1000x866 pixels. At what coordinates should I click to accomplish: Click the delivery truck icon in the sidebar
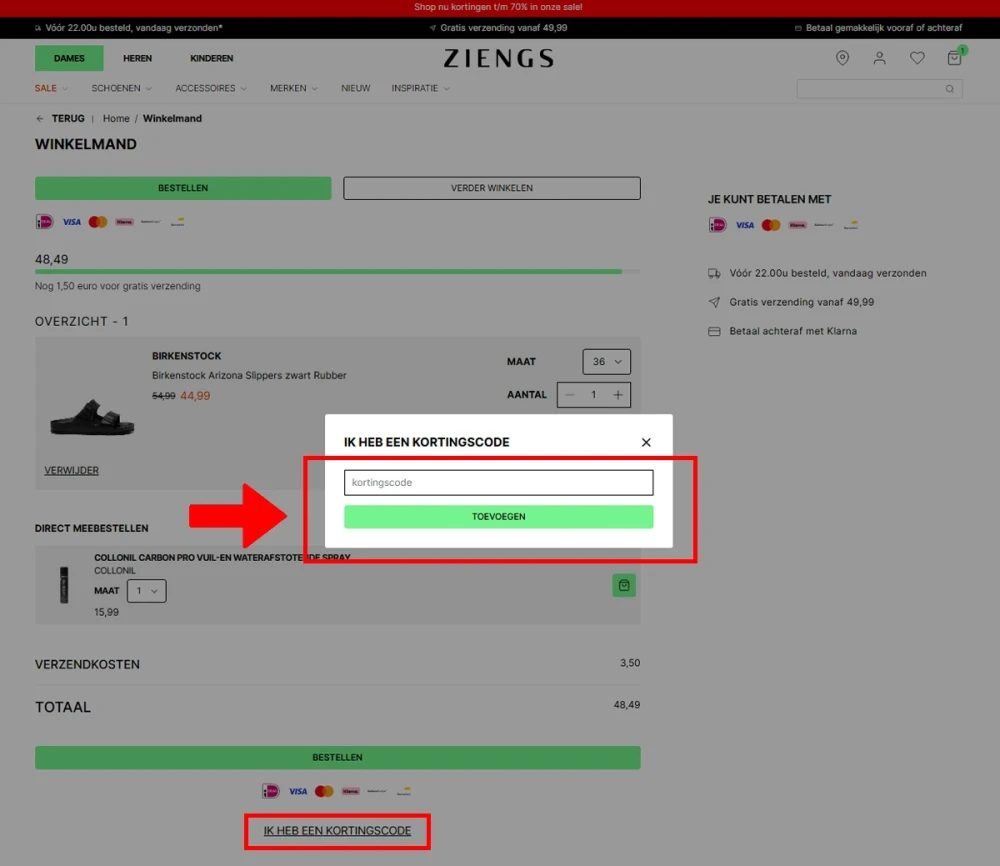(x=714, y=274)
